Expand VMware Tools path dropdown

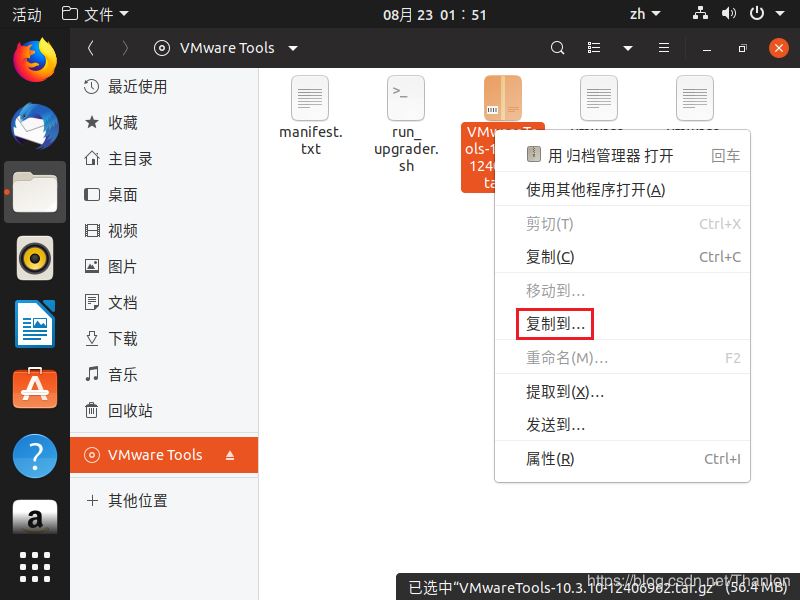(293, 48)
